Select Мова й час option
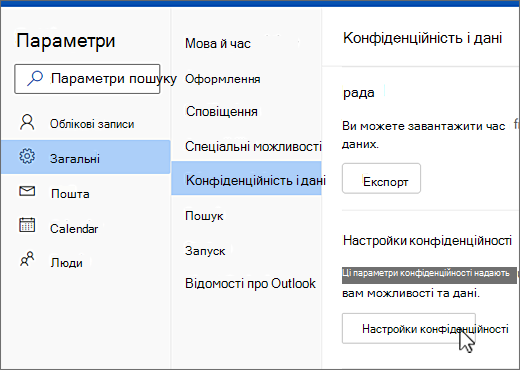The width and height of the screenshot is (520, 370). pyautogui.click(x=218, y=43)
